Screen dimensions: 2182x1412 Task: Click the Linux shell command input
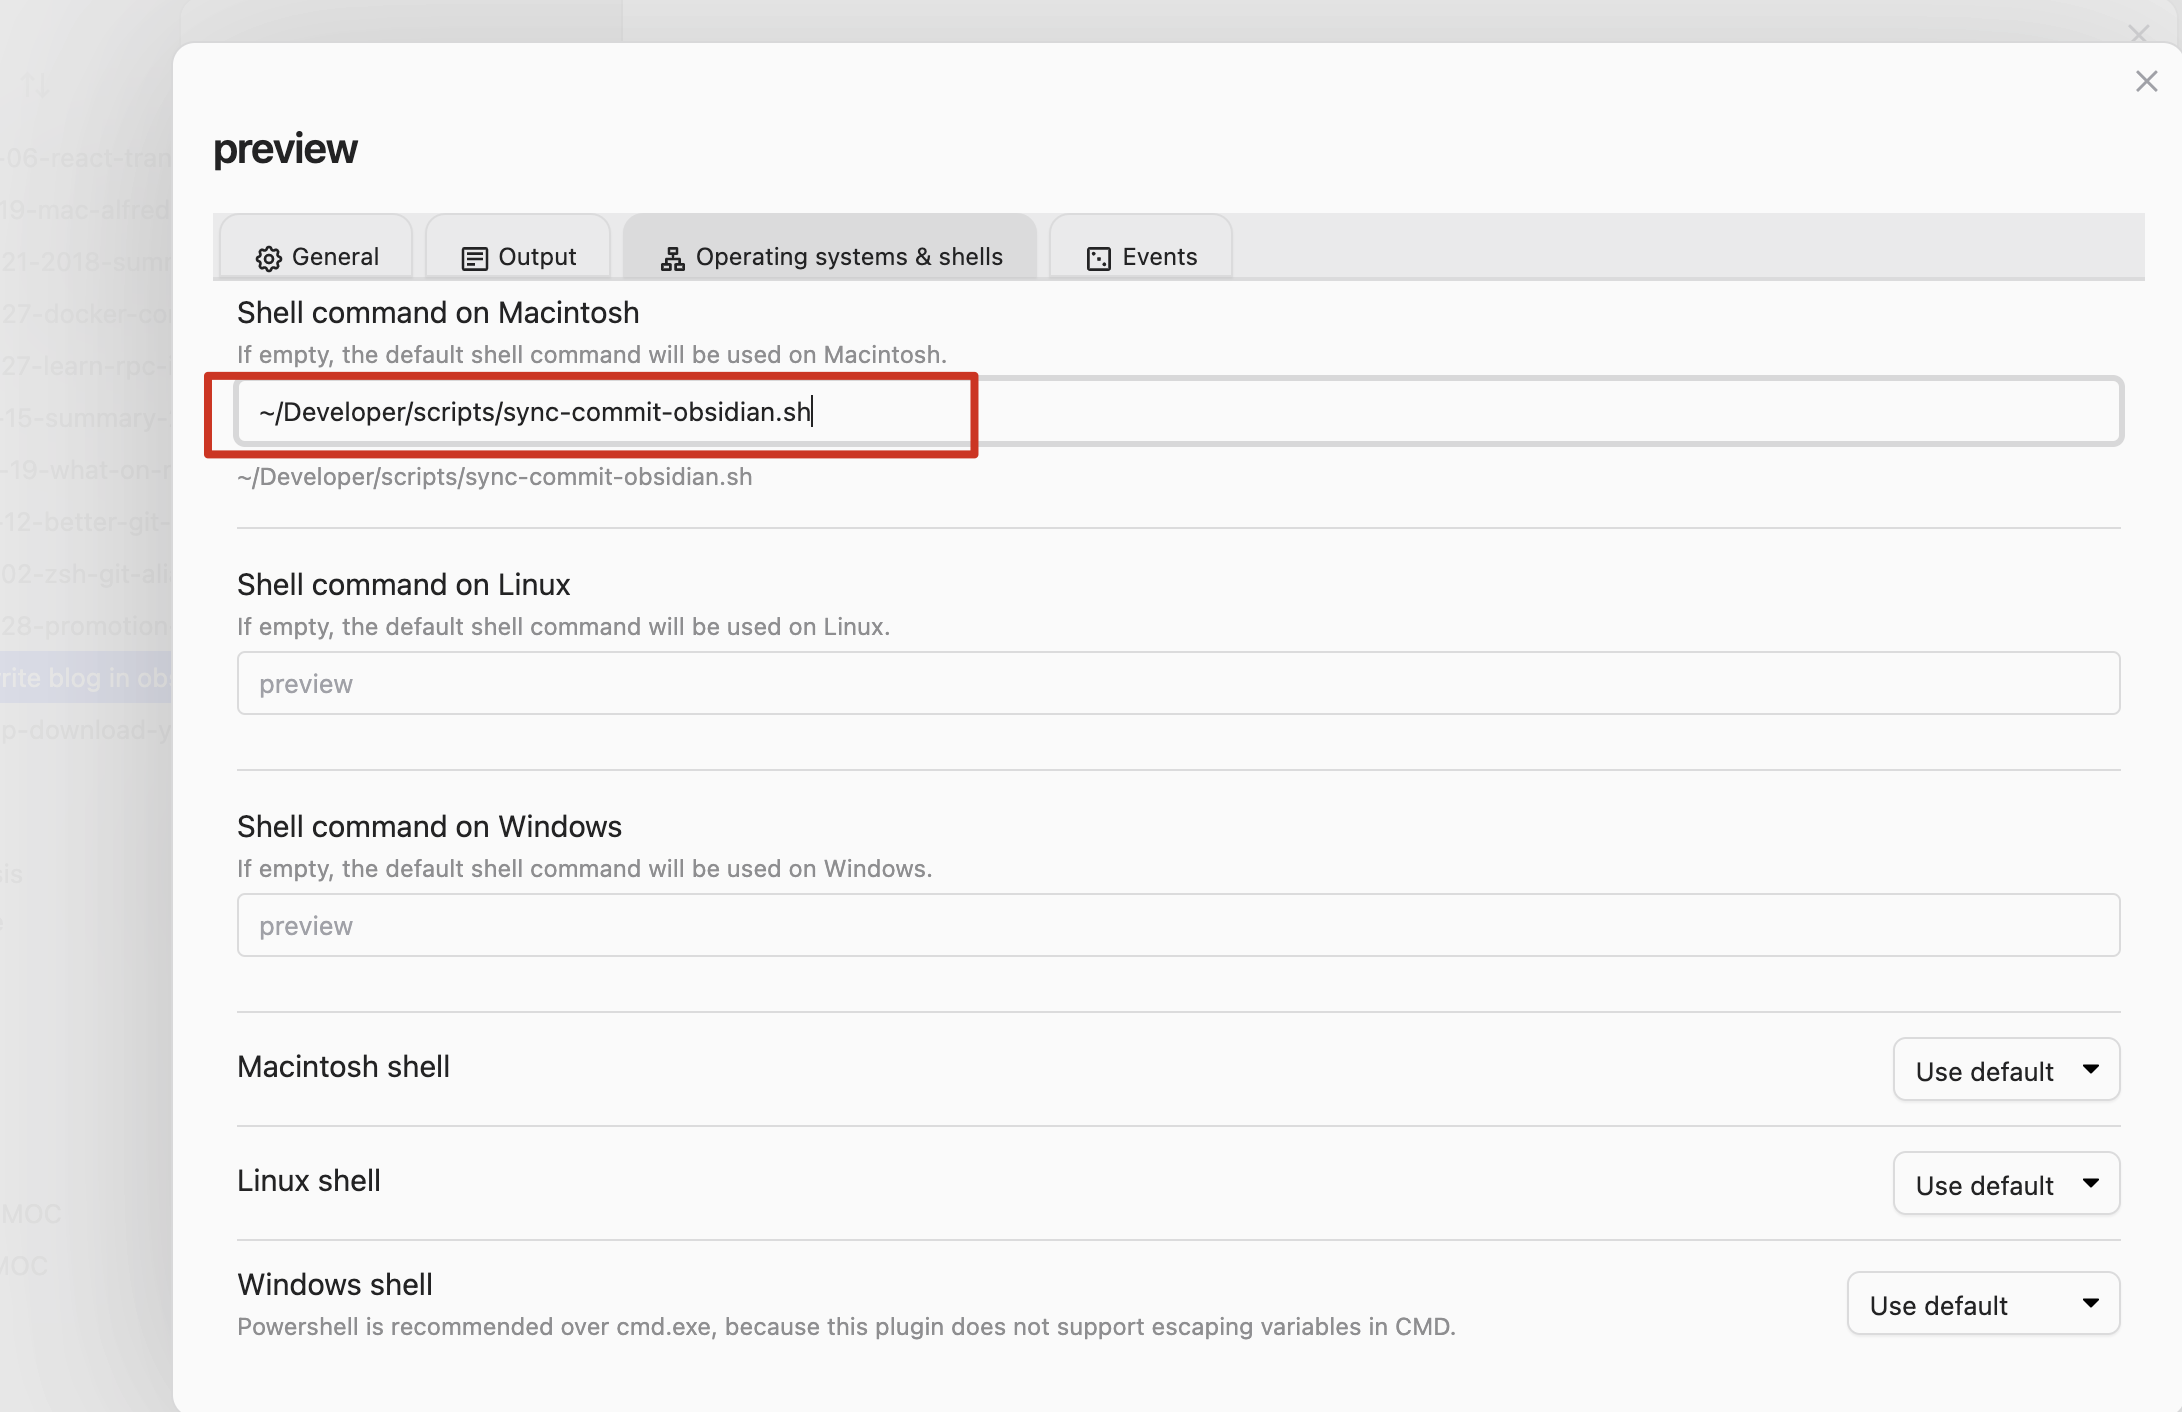point(1178,684)
